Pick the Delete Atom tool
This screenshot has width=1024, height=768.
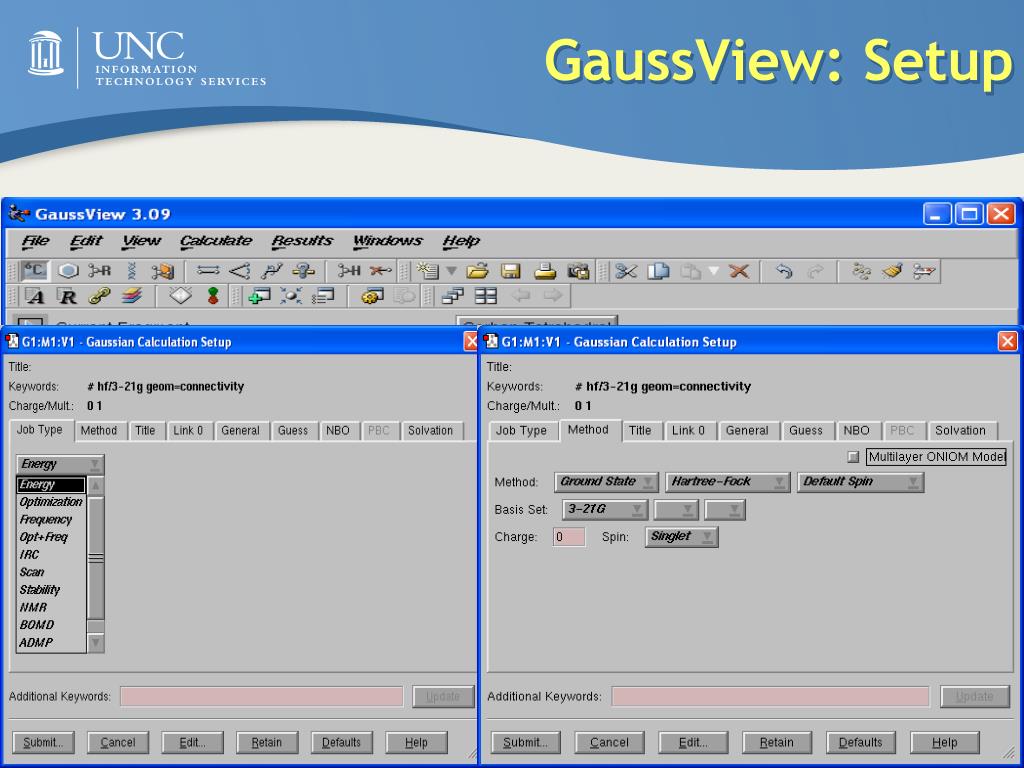(380, 270)
